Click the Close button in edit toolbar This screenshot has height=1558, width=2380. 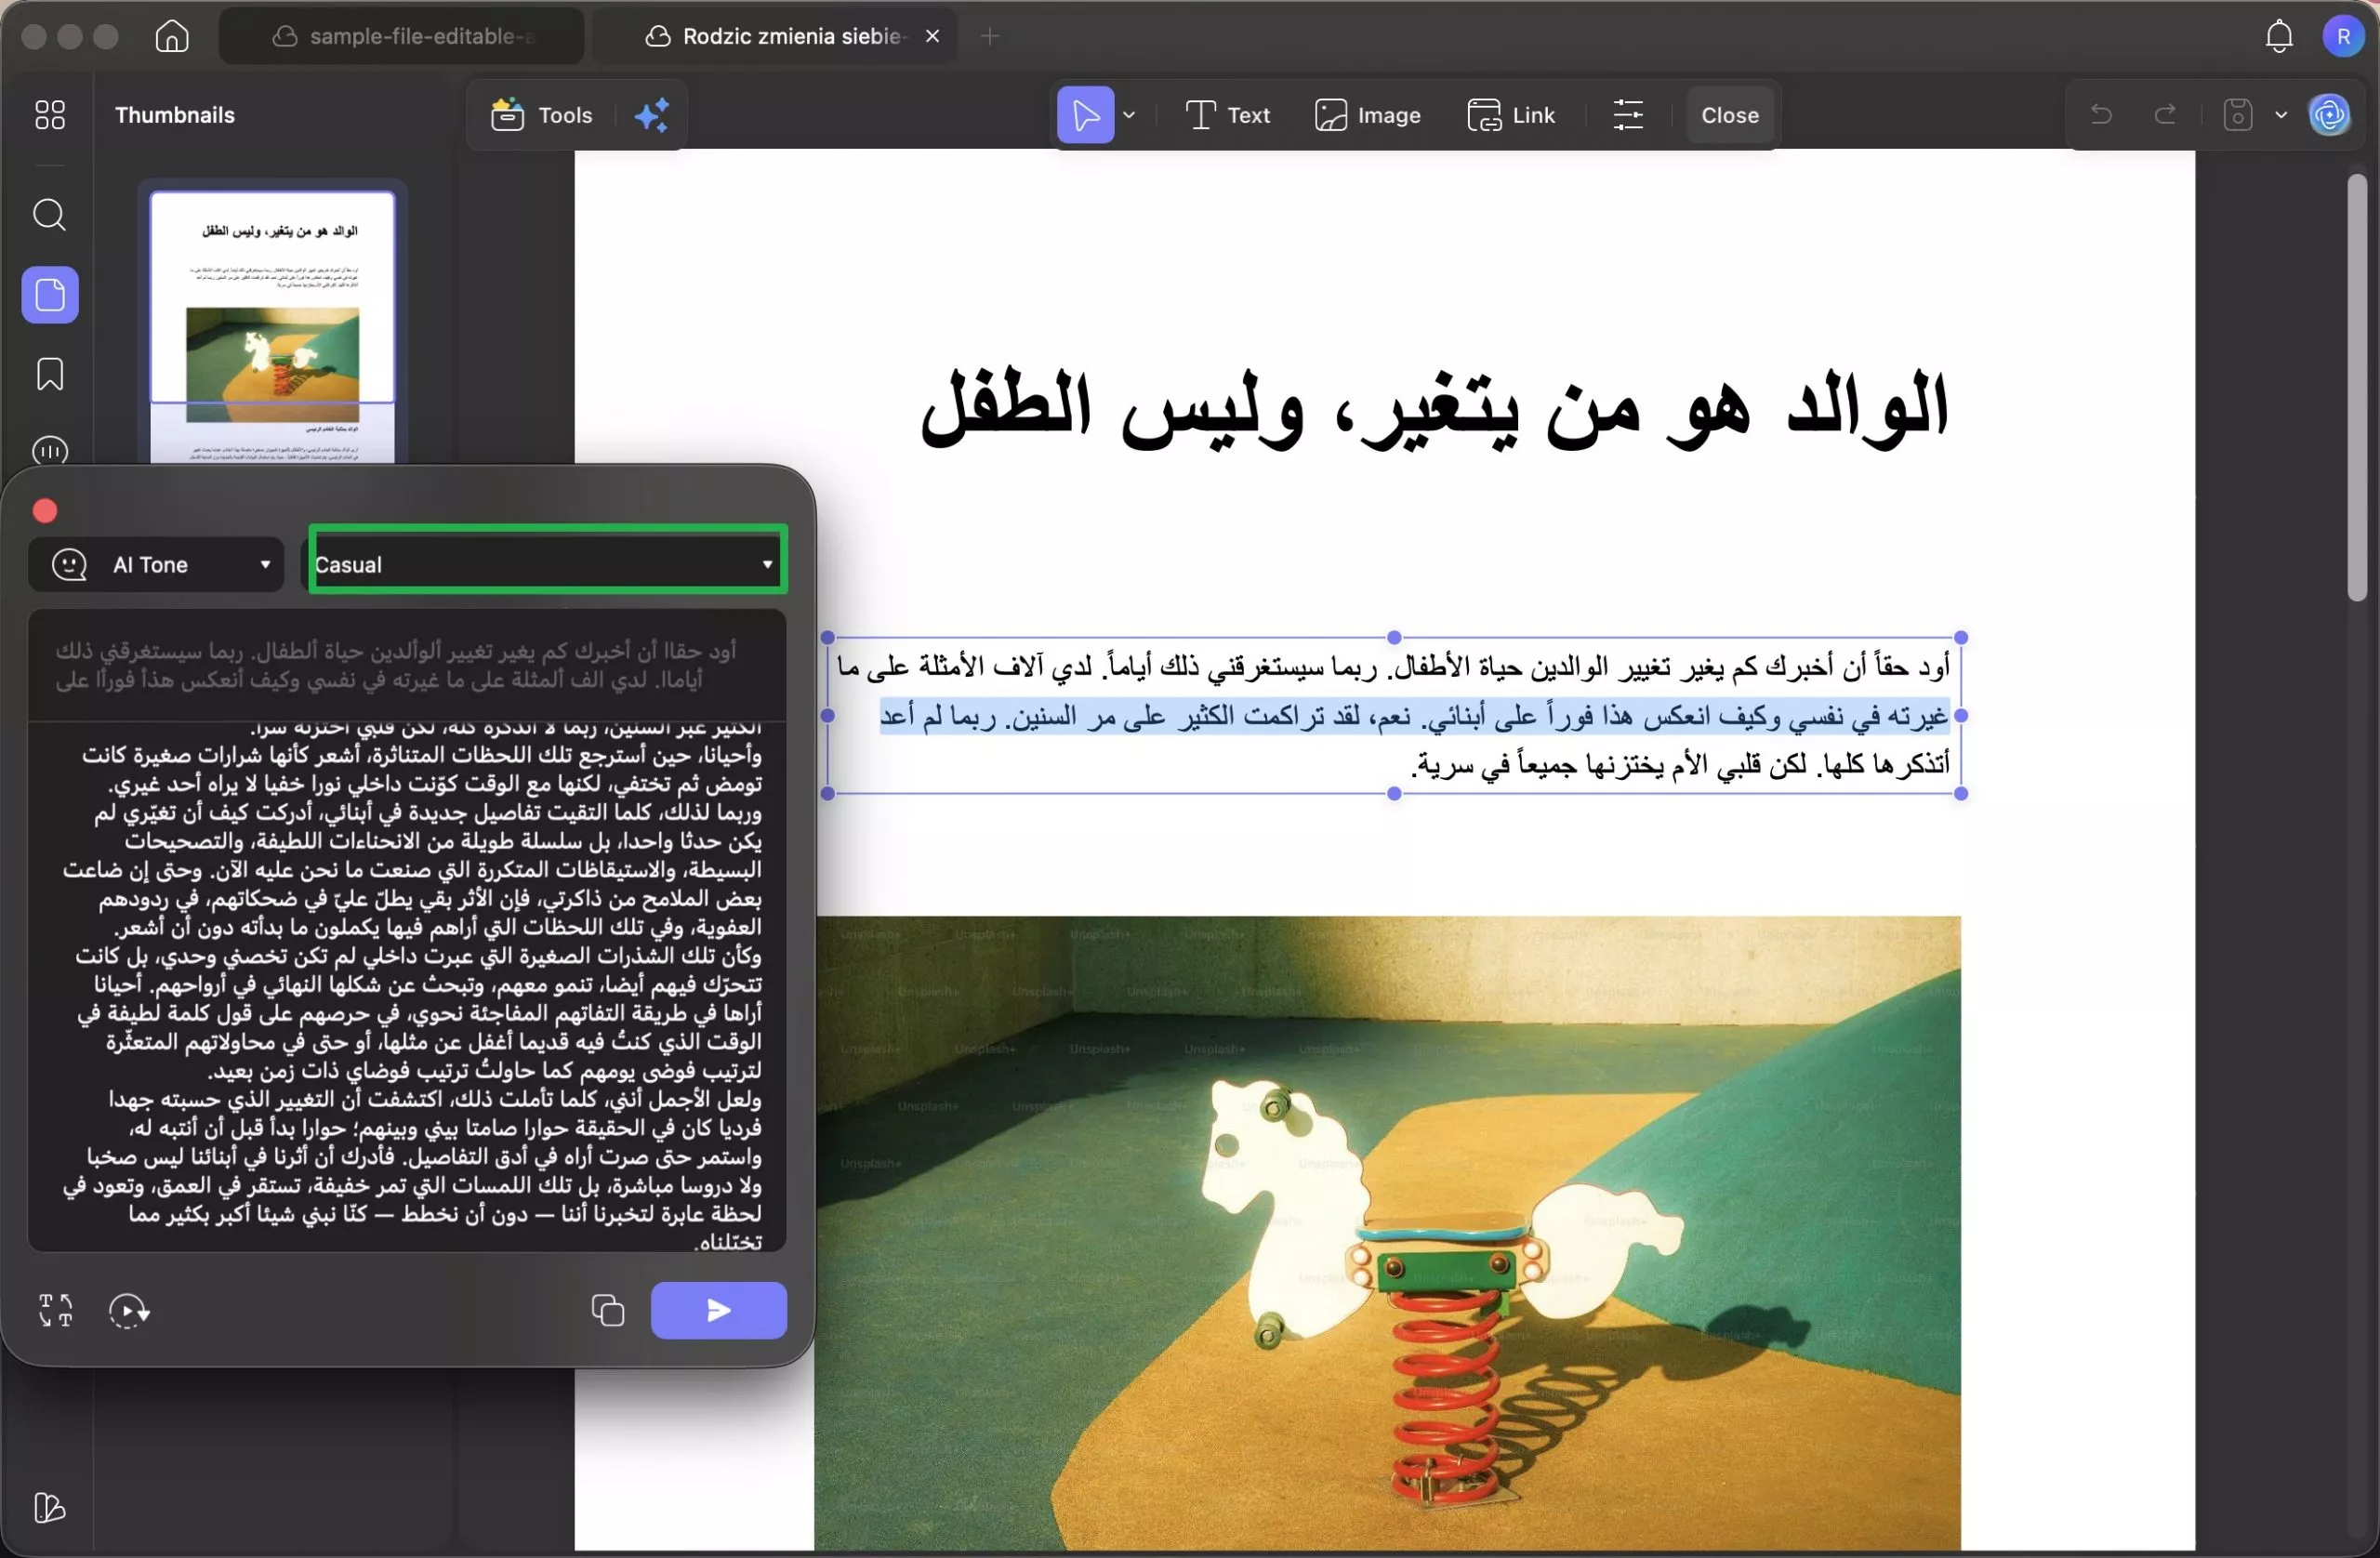[x=1729, y=115]
